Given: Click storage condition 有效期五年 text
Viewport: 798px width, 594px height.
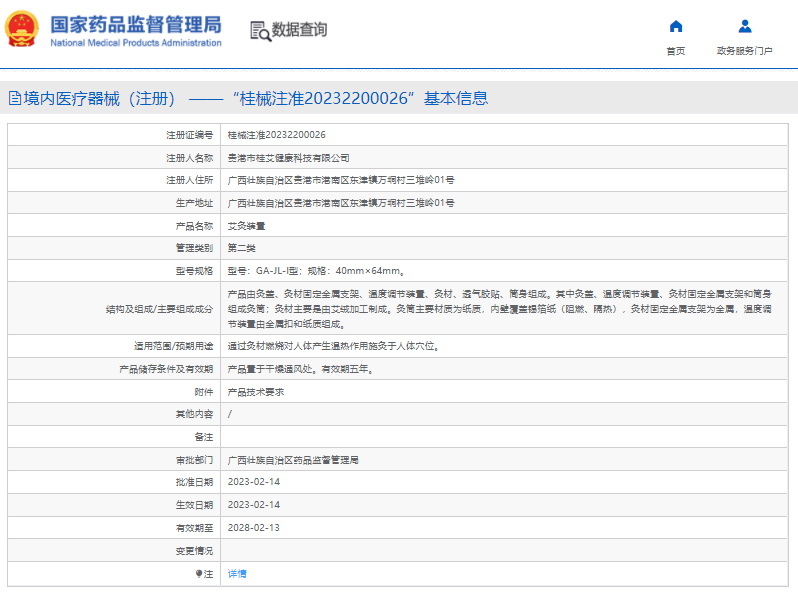Looking at the screenshot, I should pos(347,369).
